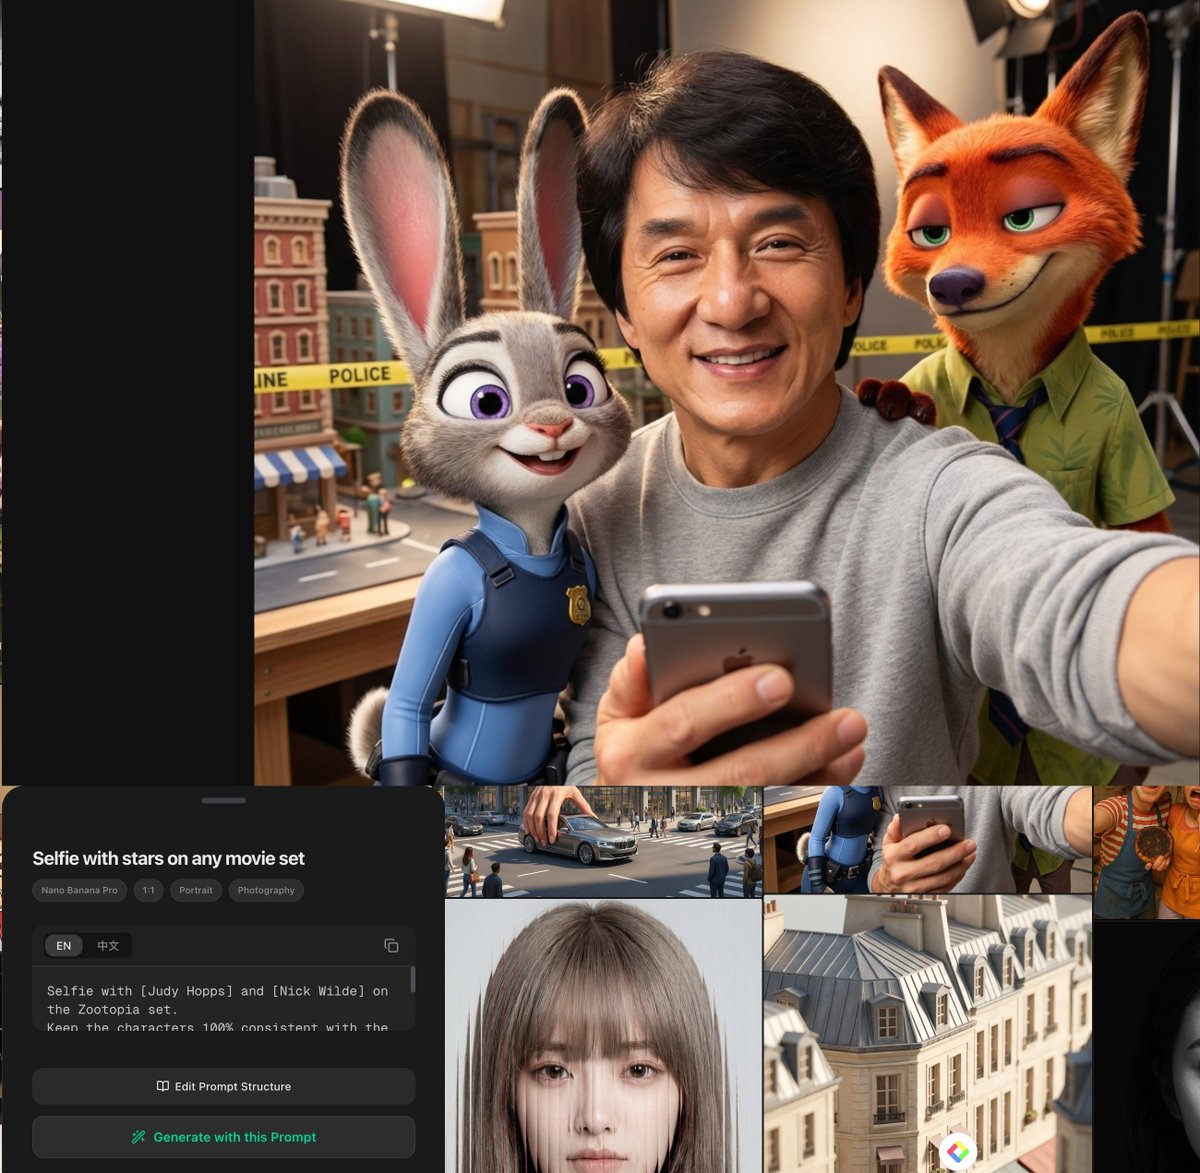Select the Portrait tag

pos(196,890)
